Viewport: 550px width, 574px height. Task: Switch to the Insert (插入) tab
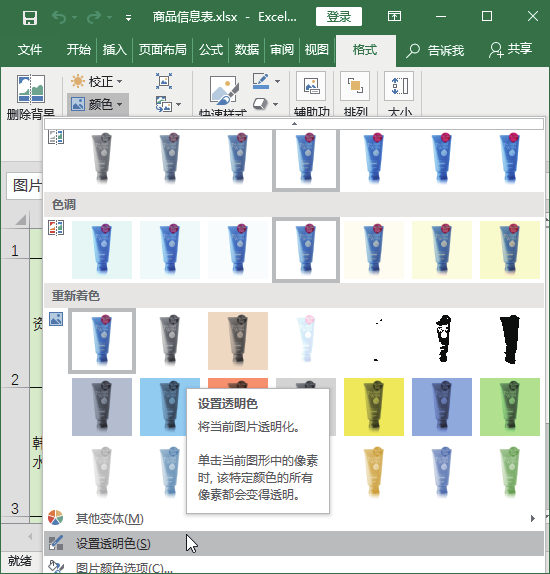point(114,49)
